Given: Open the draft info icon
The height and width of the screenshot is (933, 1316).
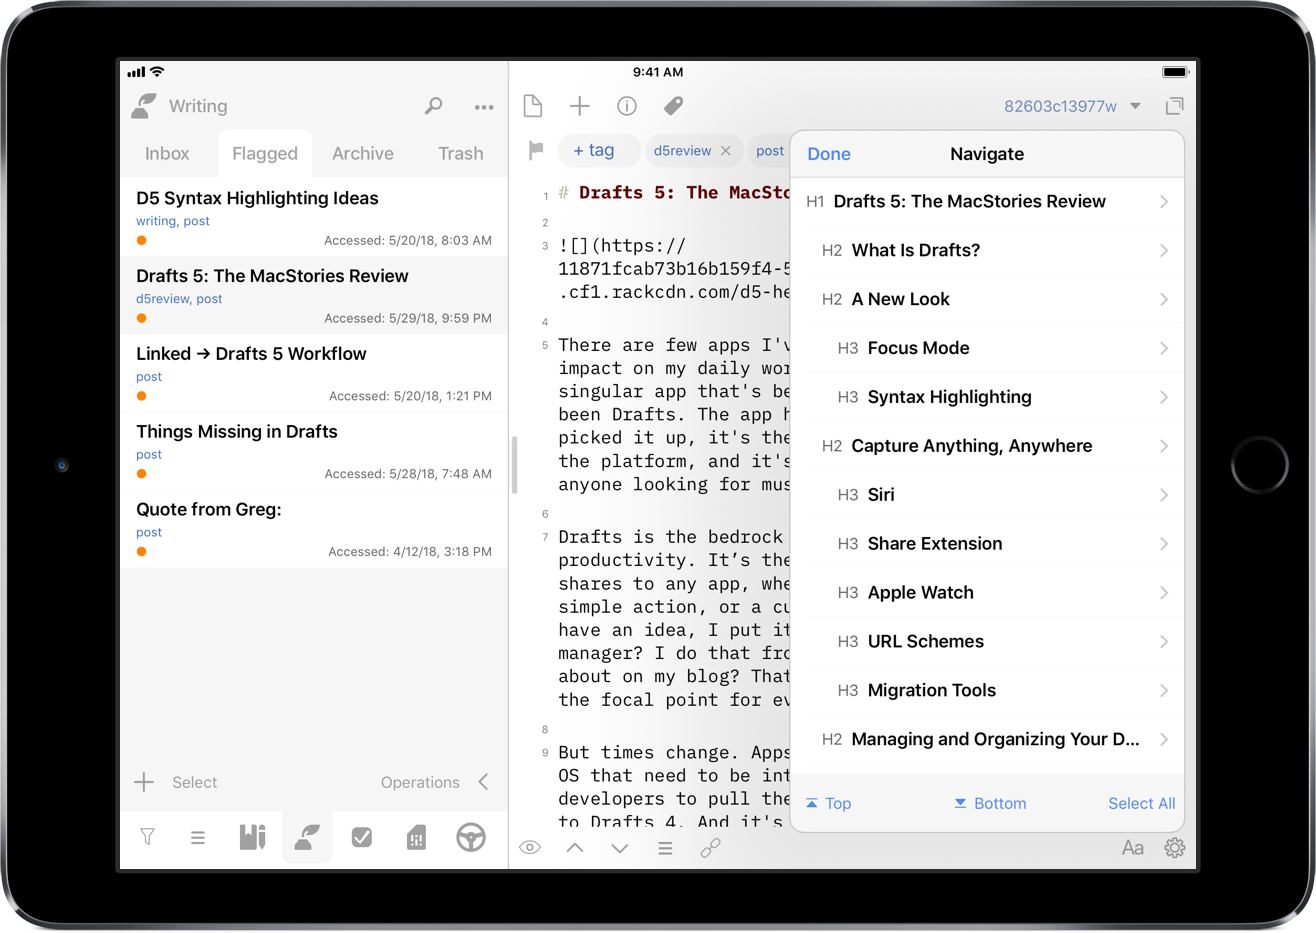Looking at the screenshot, I should pyautogui.click(x=627, y=106).
